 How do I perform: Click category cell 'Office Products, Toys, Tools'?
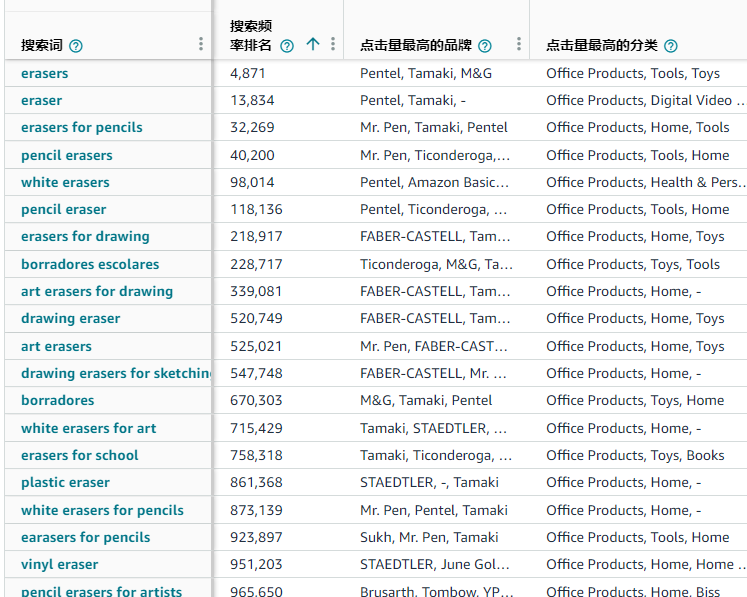tap(633, 264)
